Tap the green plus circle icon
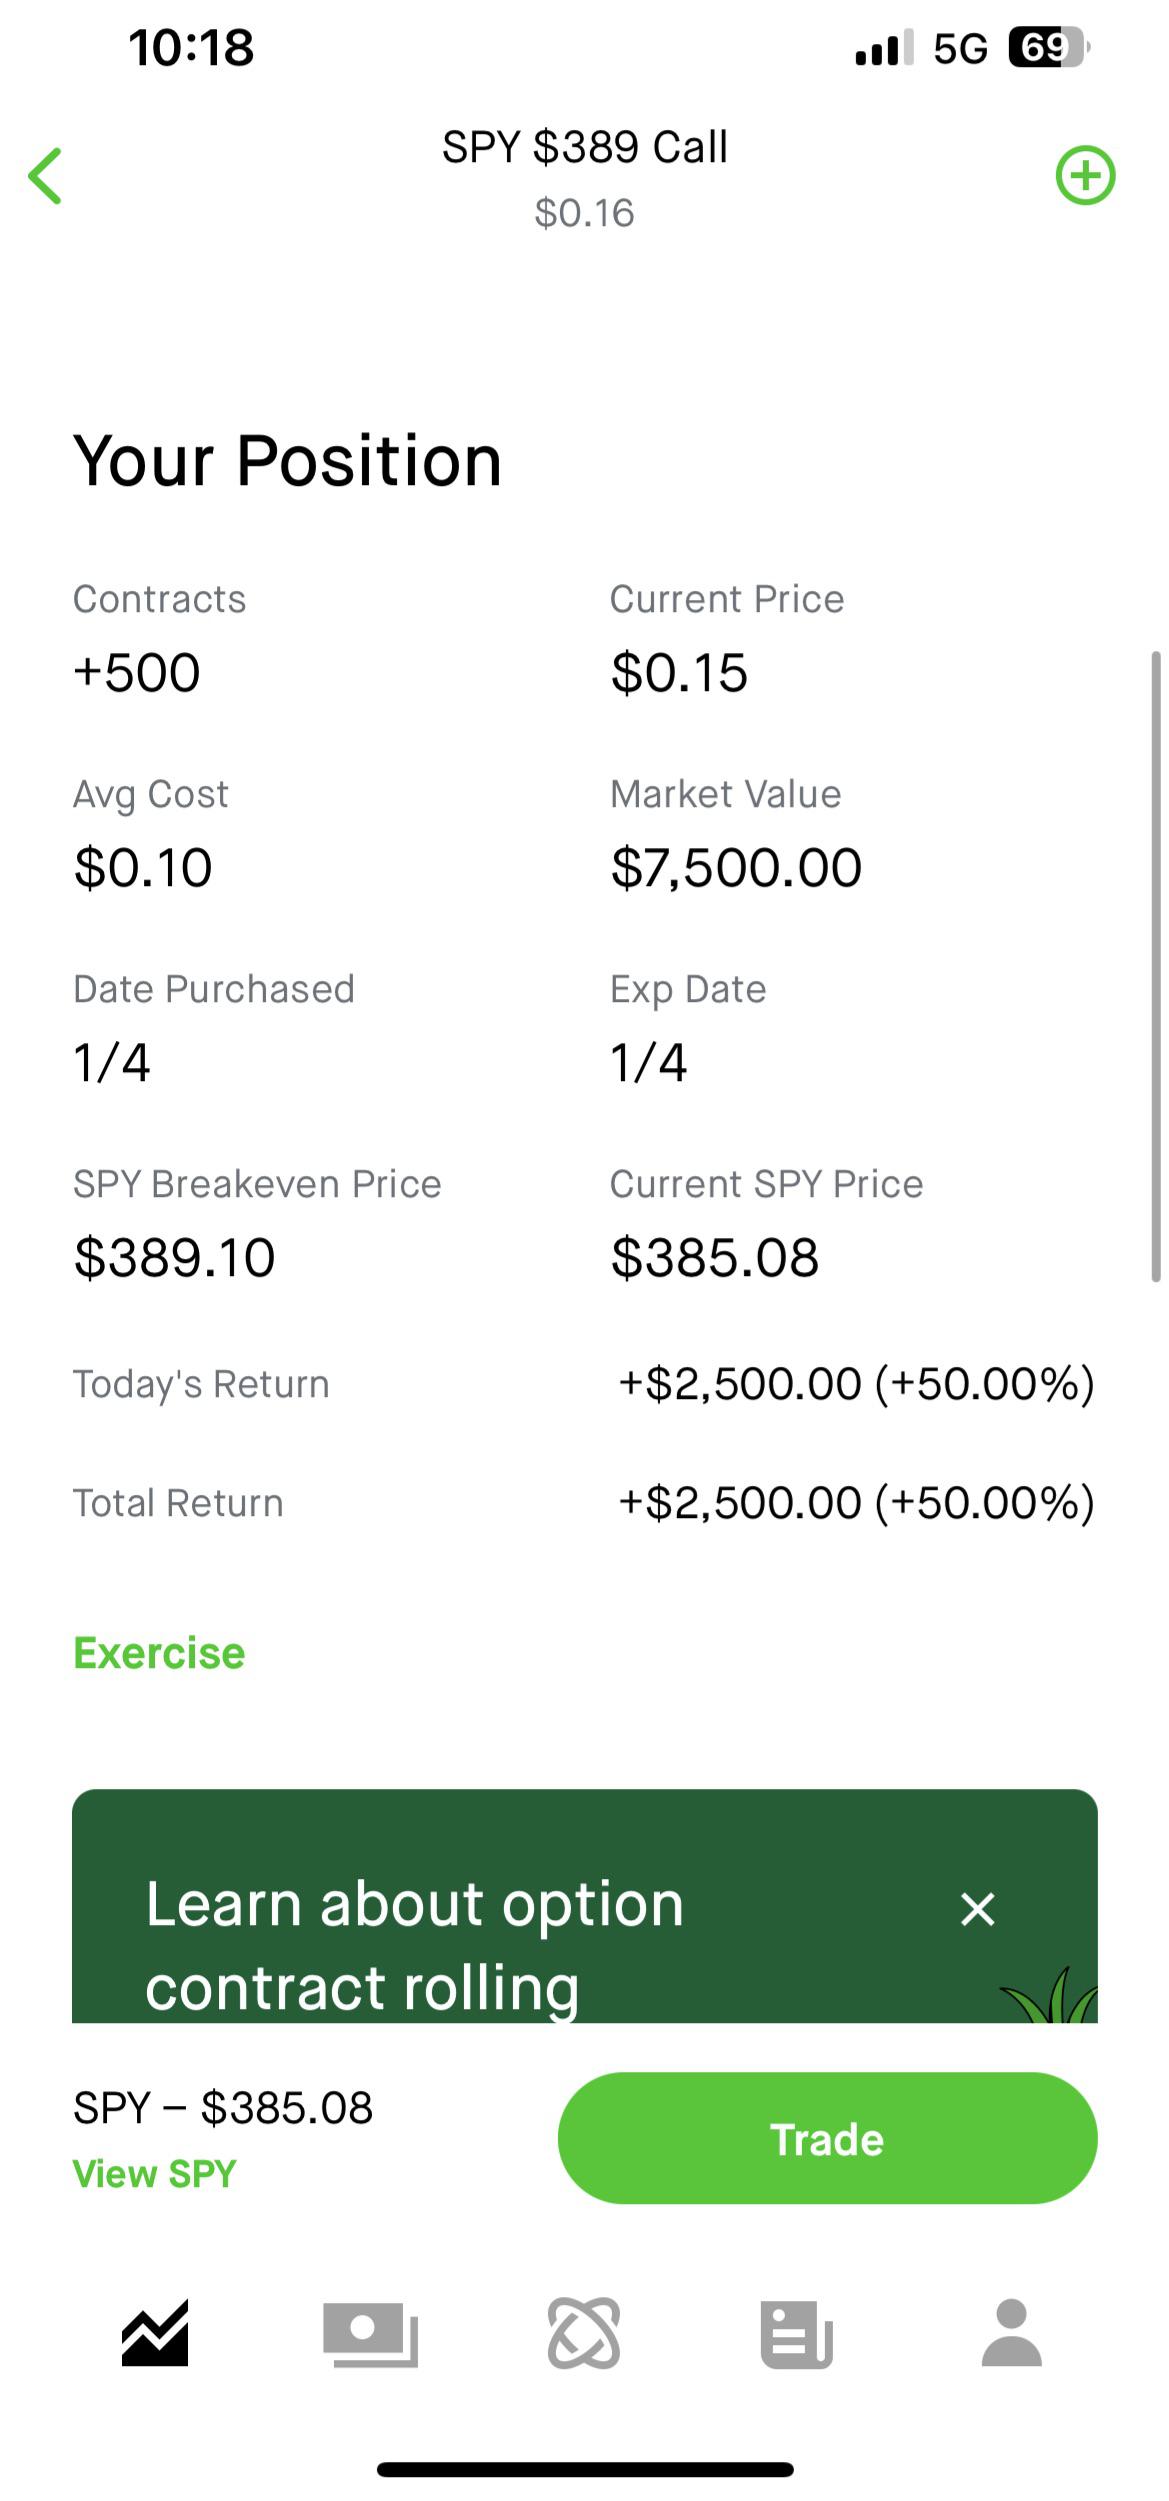Image resolution: width=1169 pixels, height=2501 pixels. pyautogui.click(x=1085, y=176)
